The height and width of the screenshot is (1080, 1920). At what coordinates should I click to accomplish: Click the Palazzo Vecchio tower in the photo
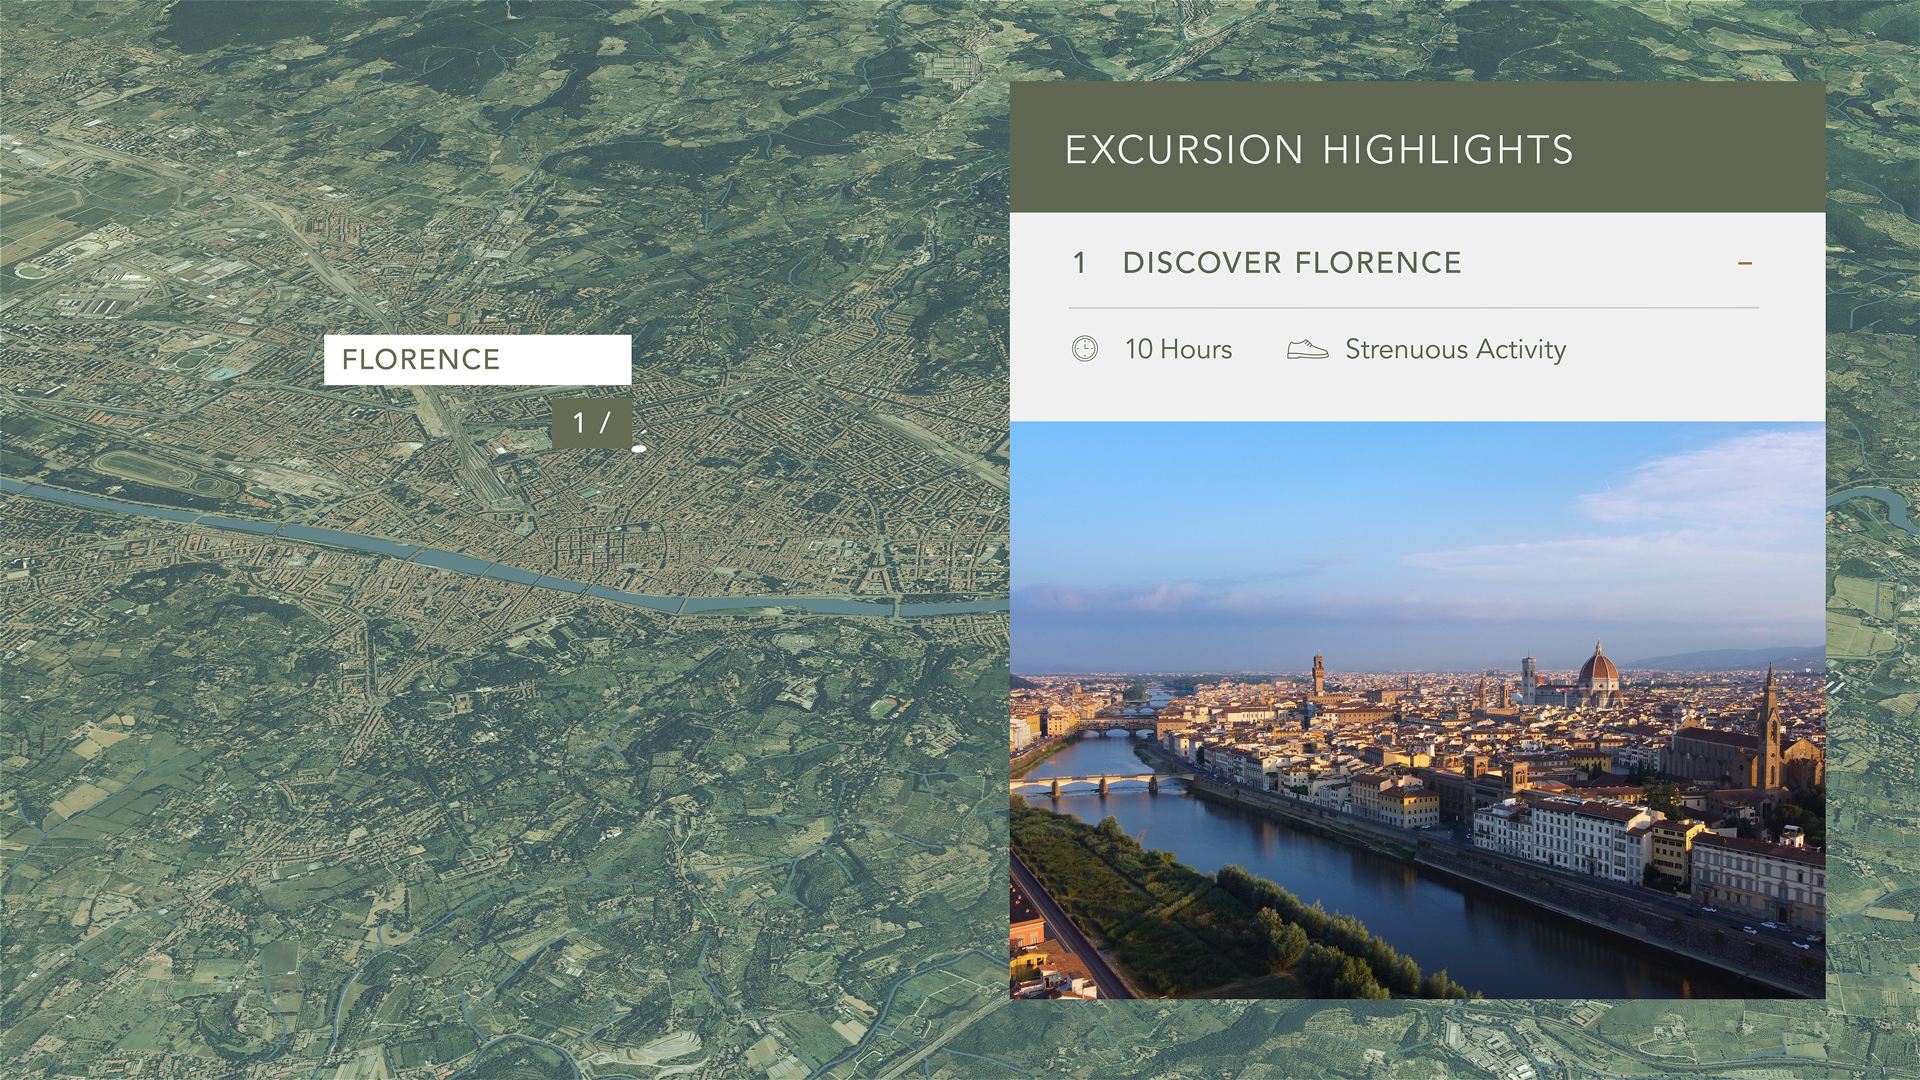[1319, 673]
